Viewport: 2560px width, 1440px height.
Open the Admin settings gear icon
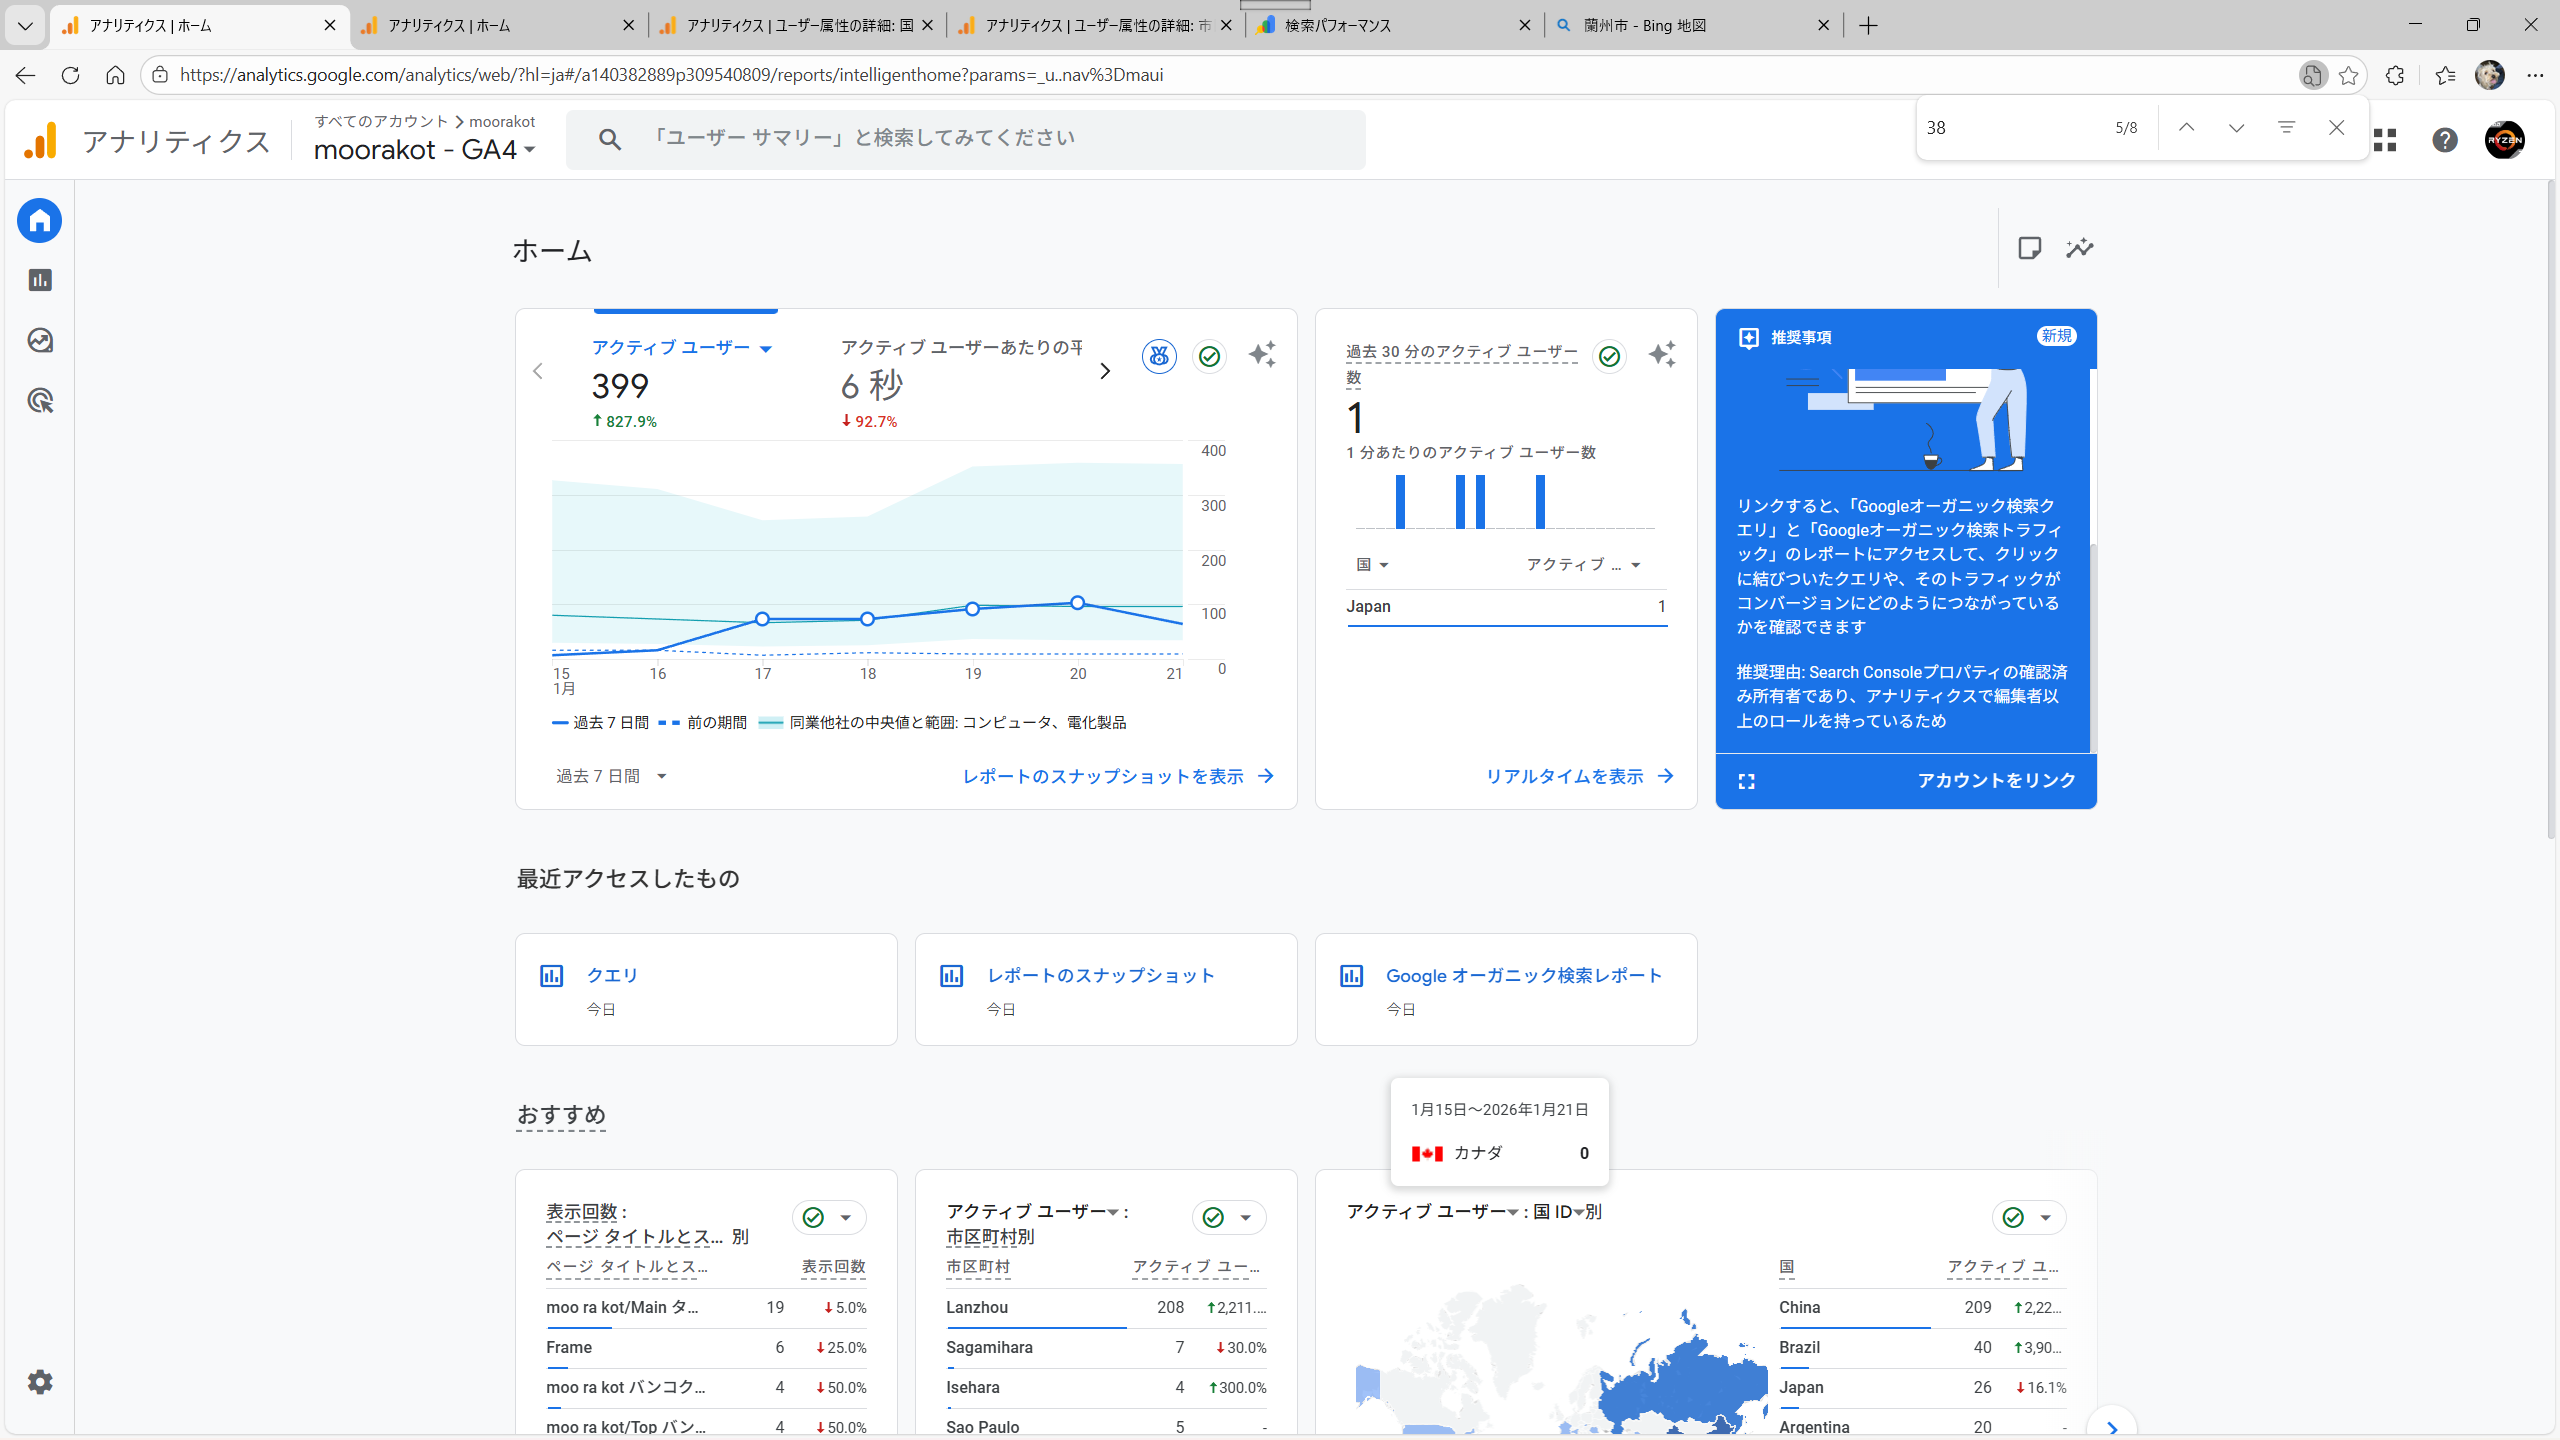(40, 1382)
